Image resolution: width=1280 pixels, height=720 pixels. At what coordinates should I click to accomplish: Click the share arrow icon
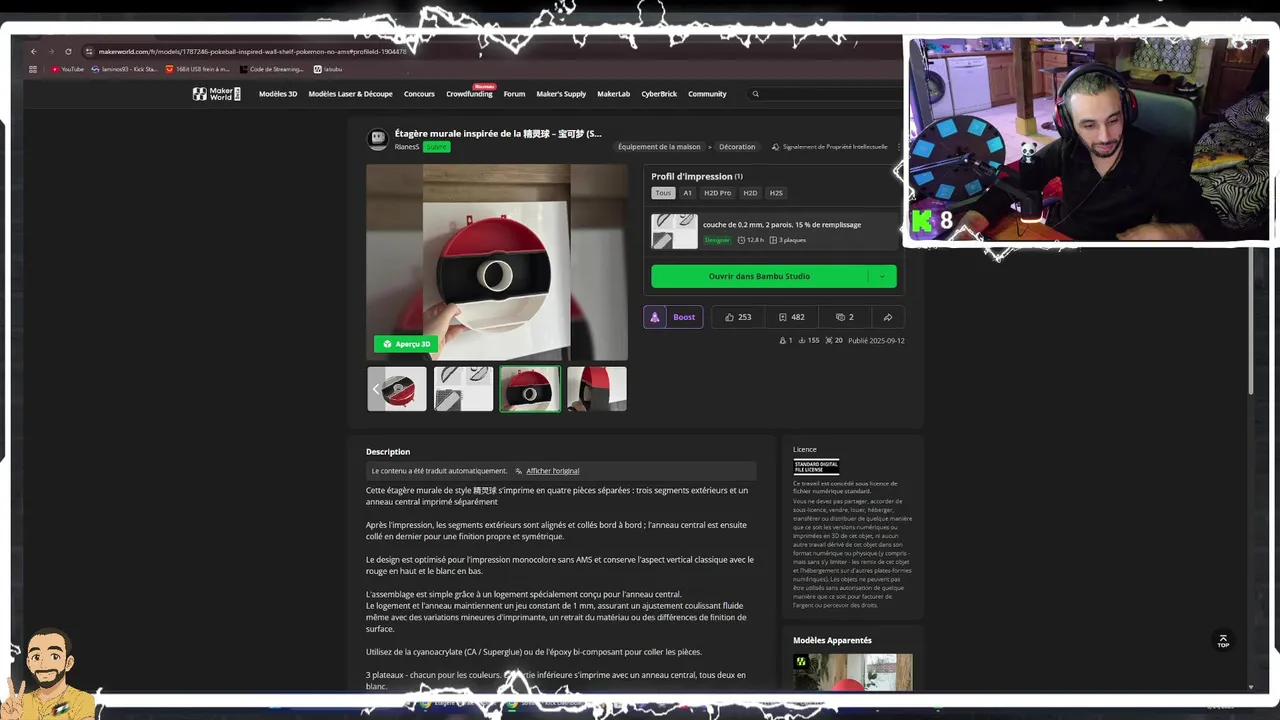(888, 317)
